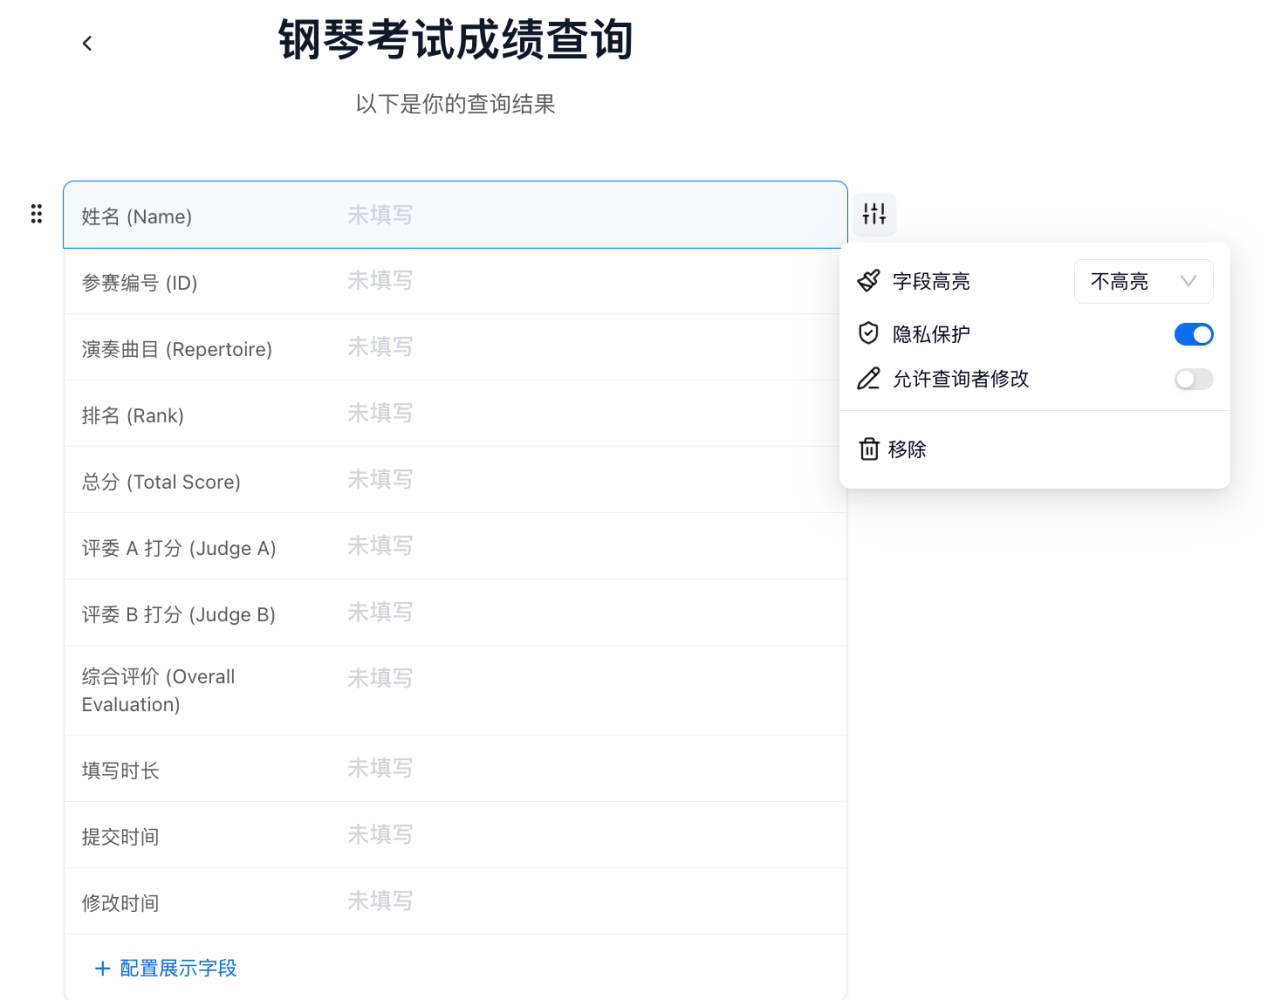Select the 综合评价 (Overall Evaluation) row
Screen dimensions: 1267x1000
455,690
